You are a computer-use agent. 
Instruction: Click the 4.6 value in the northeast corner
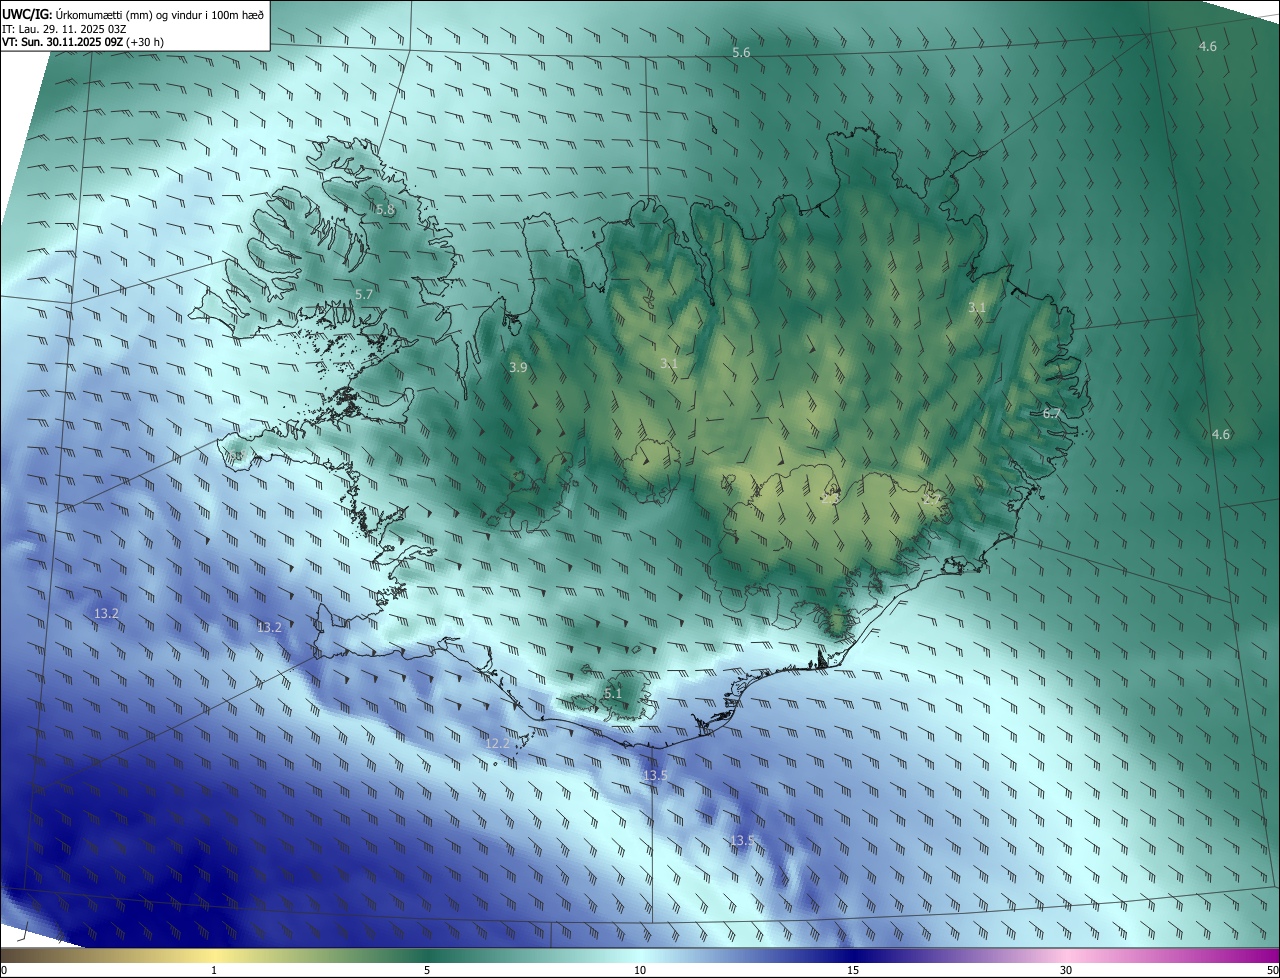[1208, 47]
